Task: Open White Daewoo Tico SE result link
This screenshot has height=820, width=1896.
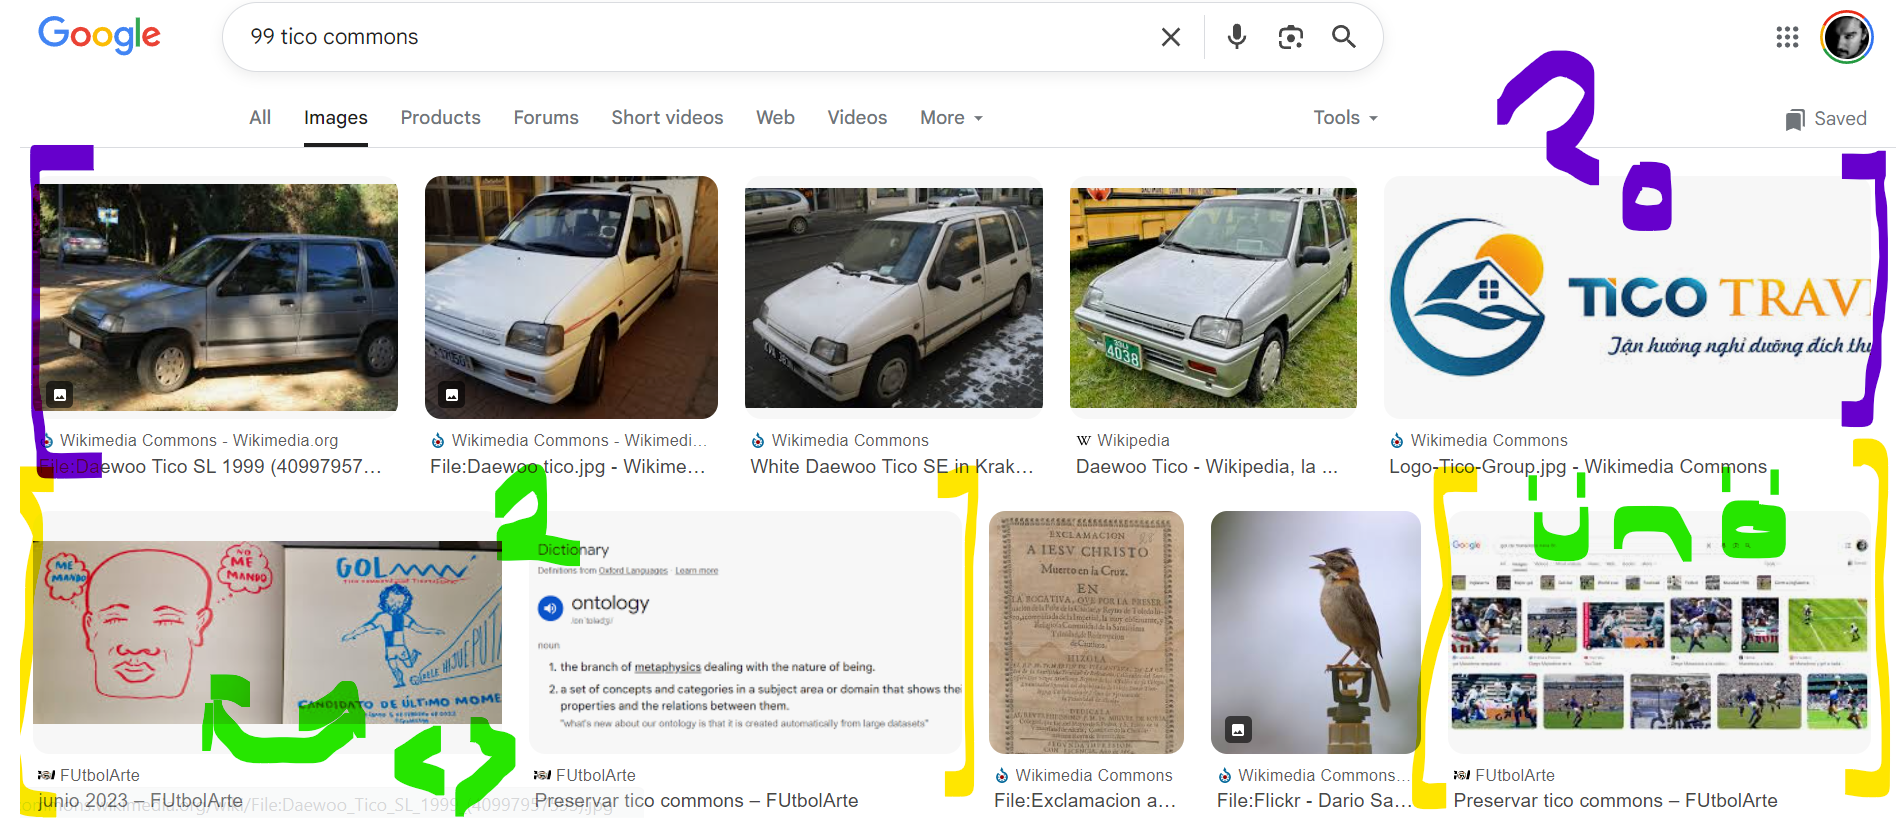Action: 891,466
